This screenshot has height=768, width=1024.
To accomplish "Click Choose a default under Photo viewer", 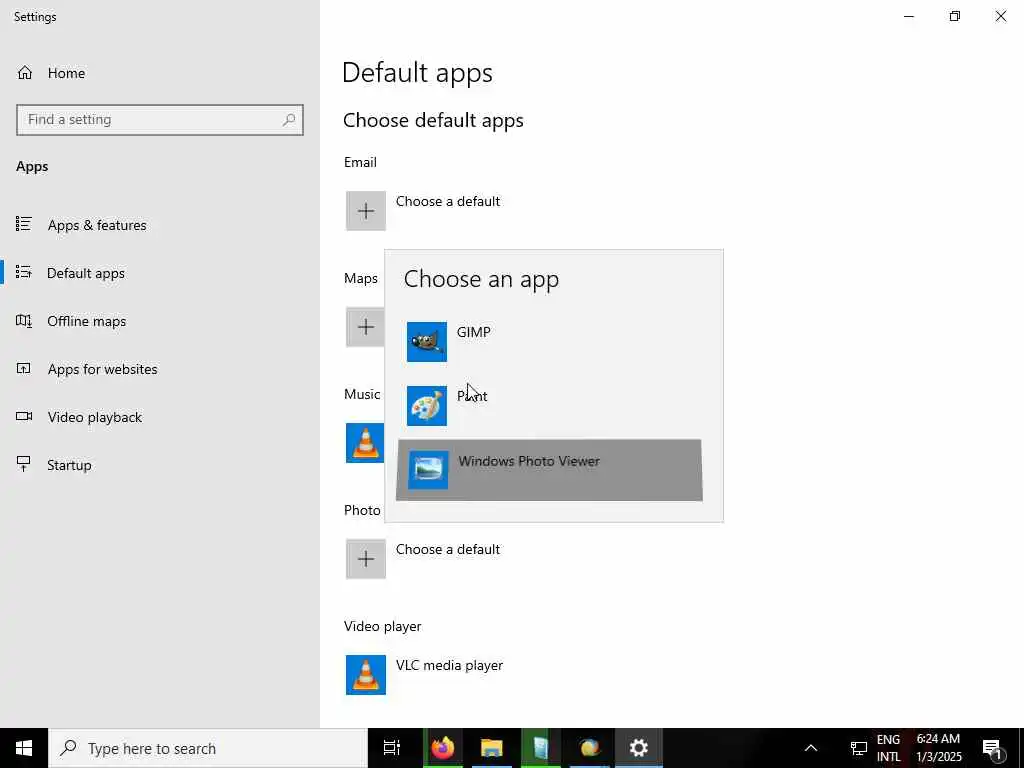I will [x=448, y=549].
